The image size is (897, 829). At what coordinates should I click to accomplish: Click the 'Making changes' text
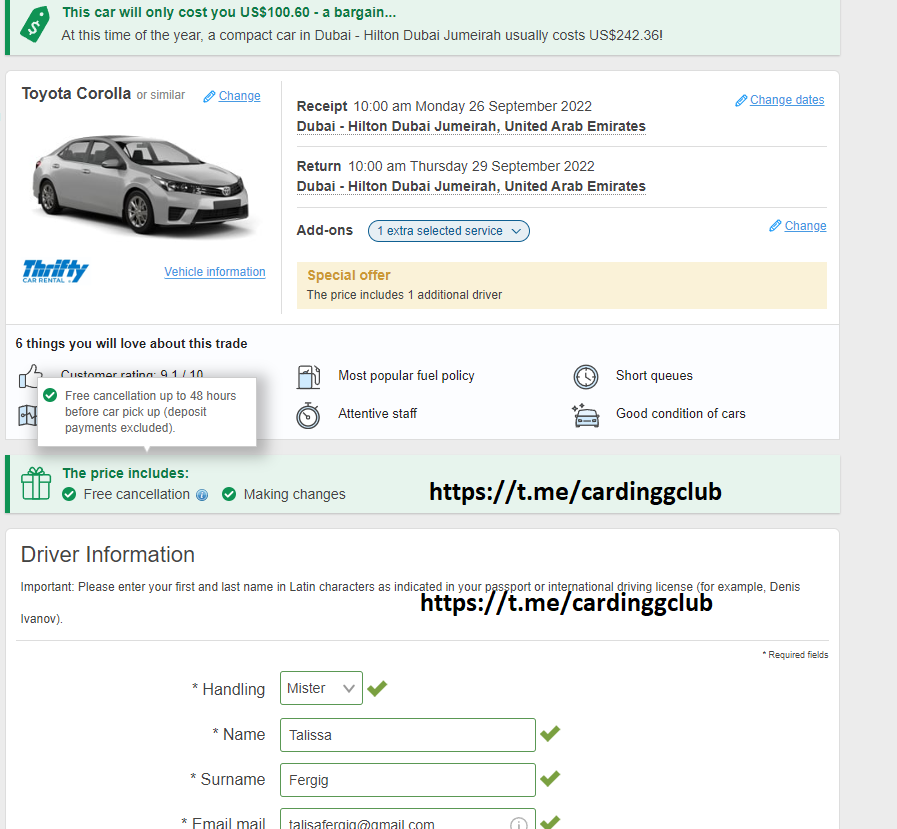coord(294,494)
